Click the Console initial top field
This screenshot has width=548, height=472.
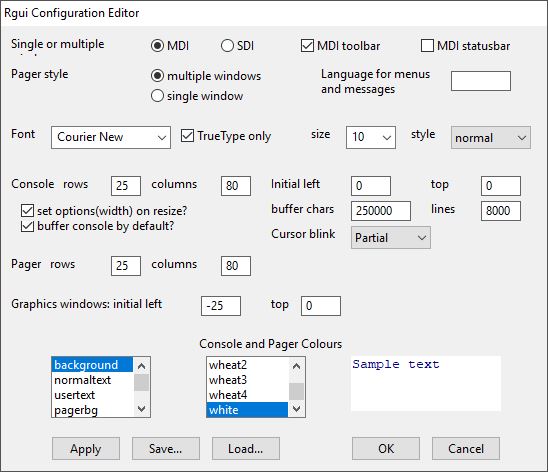(501, 186)
